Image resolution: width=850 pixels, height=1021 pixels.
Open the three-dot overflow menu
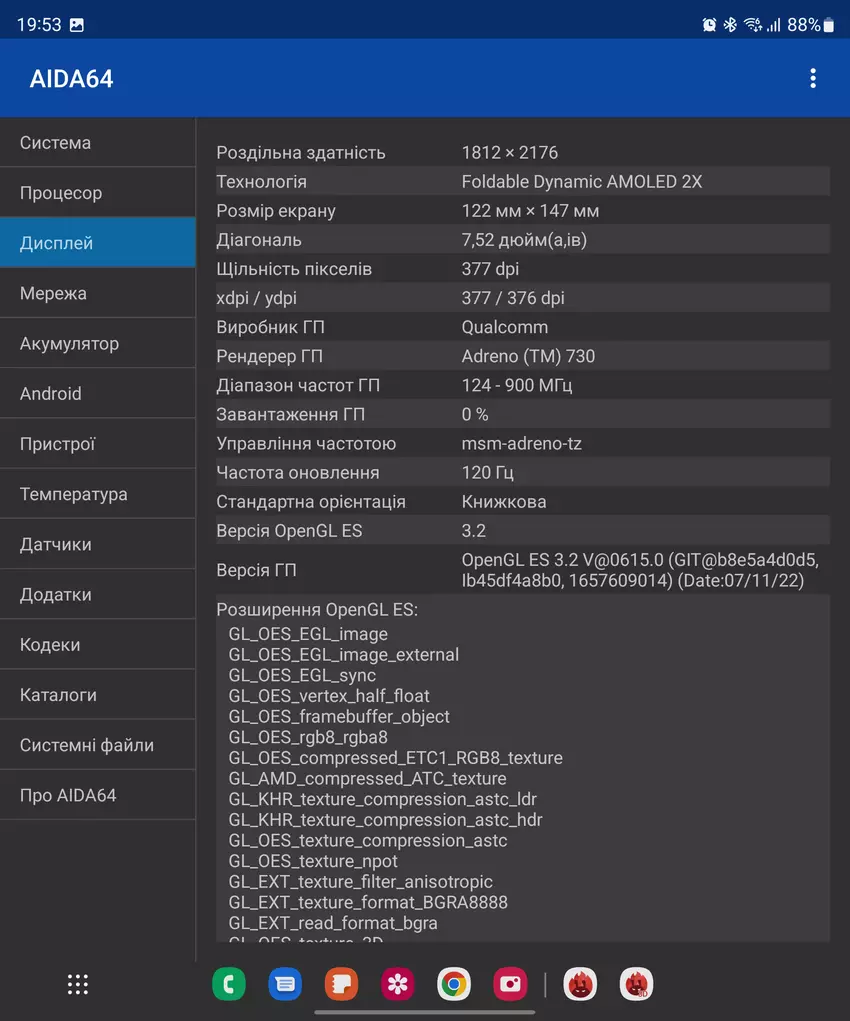(x=812, y=78)
